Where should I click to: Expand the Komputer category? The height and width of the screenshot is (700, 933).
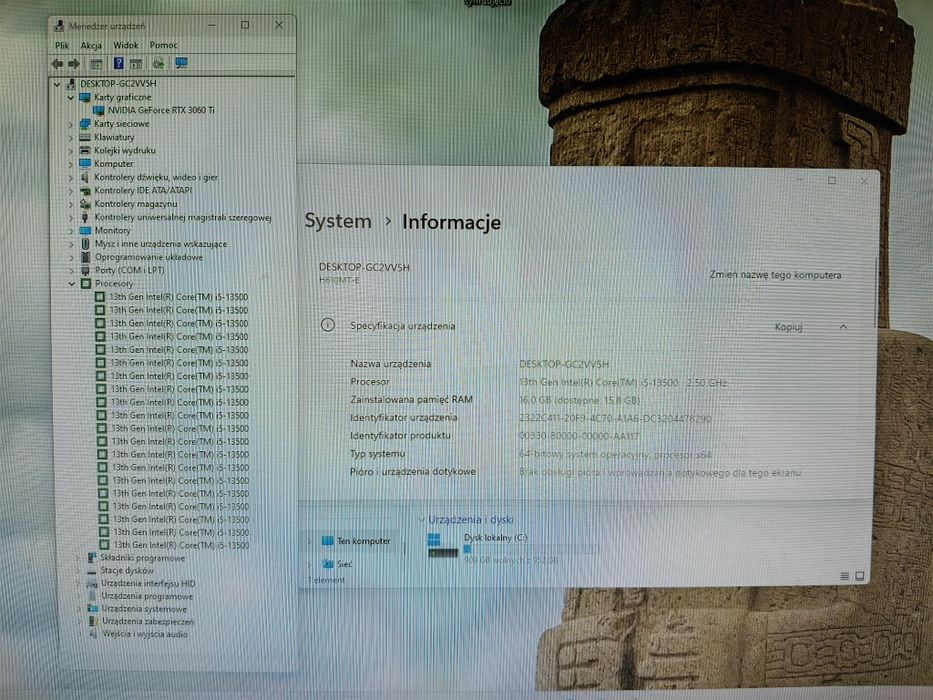click(x=70, y=164)
